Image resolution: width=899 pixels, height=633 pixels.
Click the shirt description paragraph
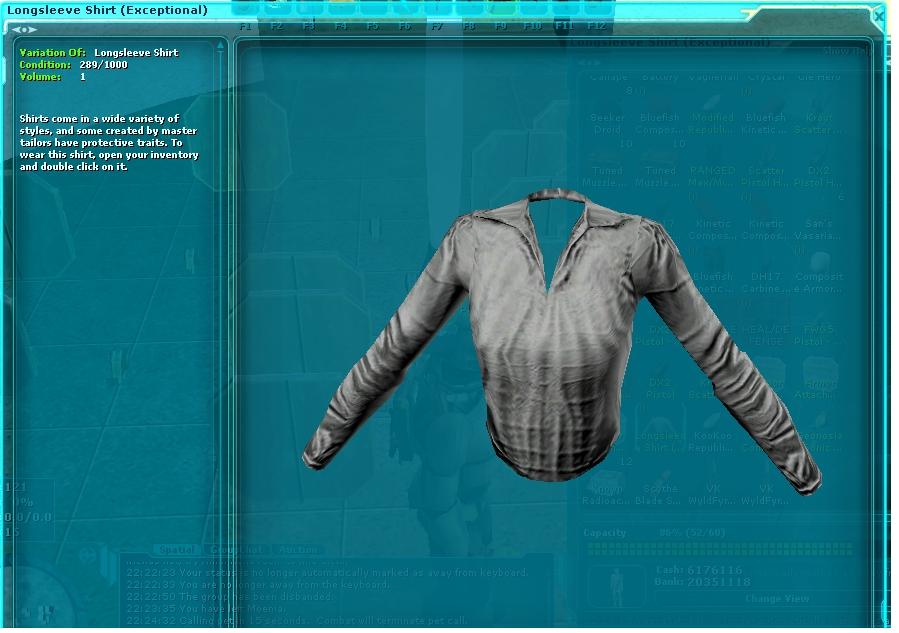(109, 142)
